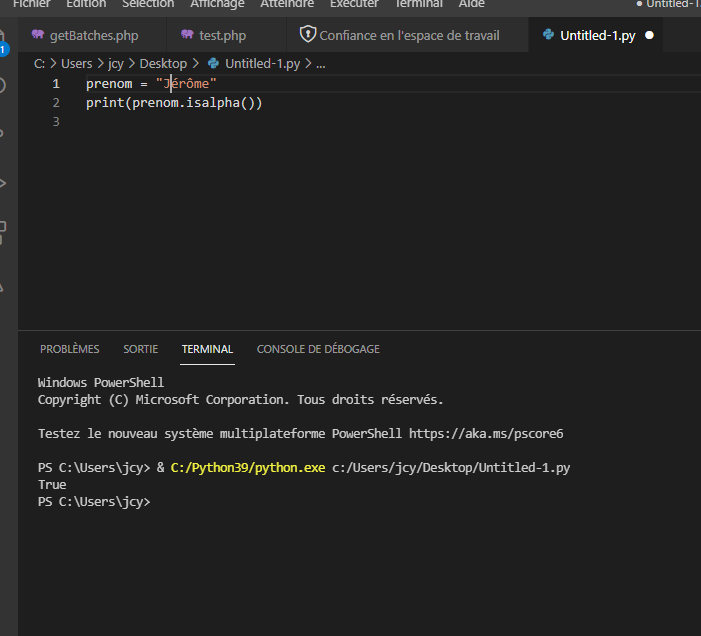Viewport: 701px width, 636px height.
Task: Click the Desktop breadcrumb segment
Action: point(163,64)
